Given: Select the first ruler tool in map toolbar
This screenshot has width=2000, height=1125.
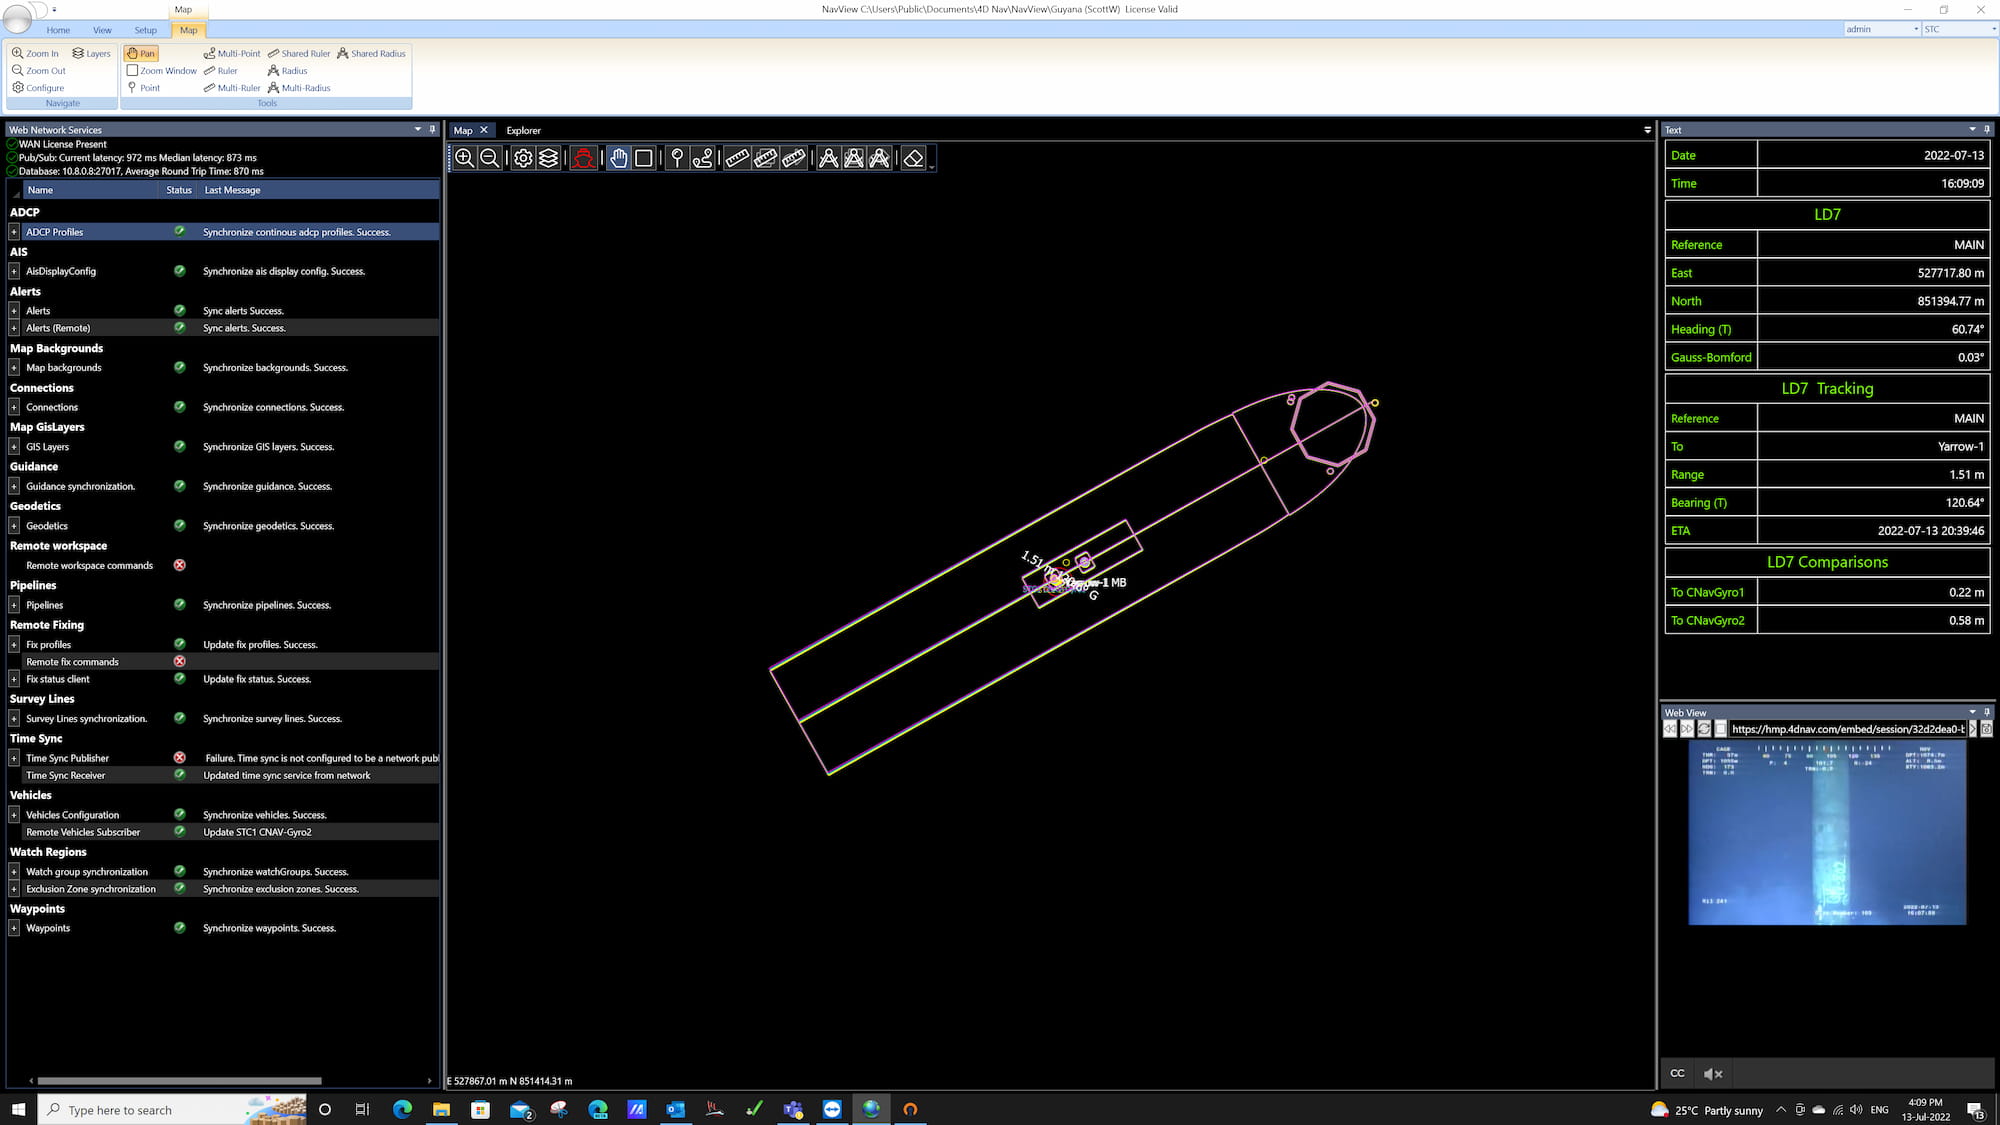Looking at the screenshot, I should click(x=737, y=158).
